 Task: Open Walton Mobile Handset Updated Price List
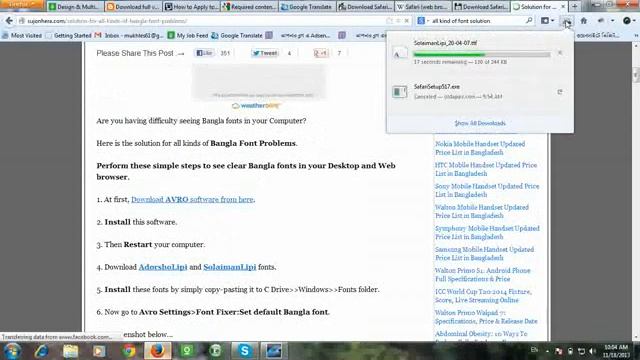pyautogui.click(x=482, y=211)
